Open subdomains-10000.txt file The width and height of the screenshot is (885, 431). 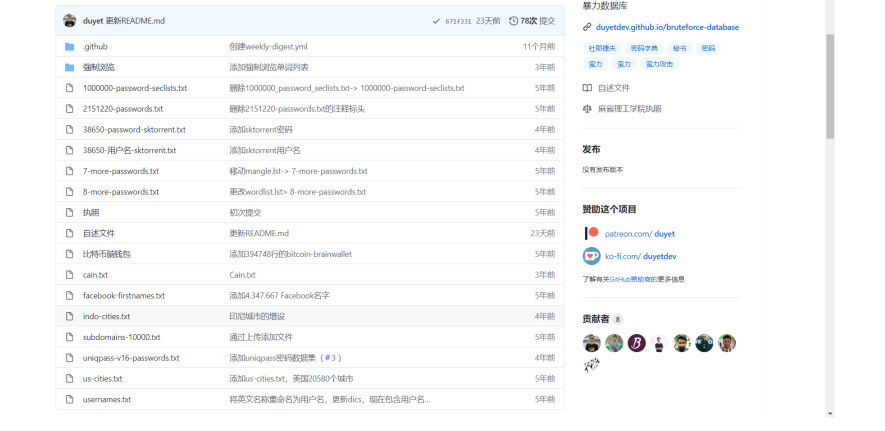tap(121, 337)
